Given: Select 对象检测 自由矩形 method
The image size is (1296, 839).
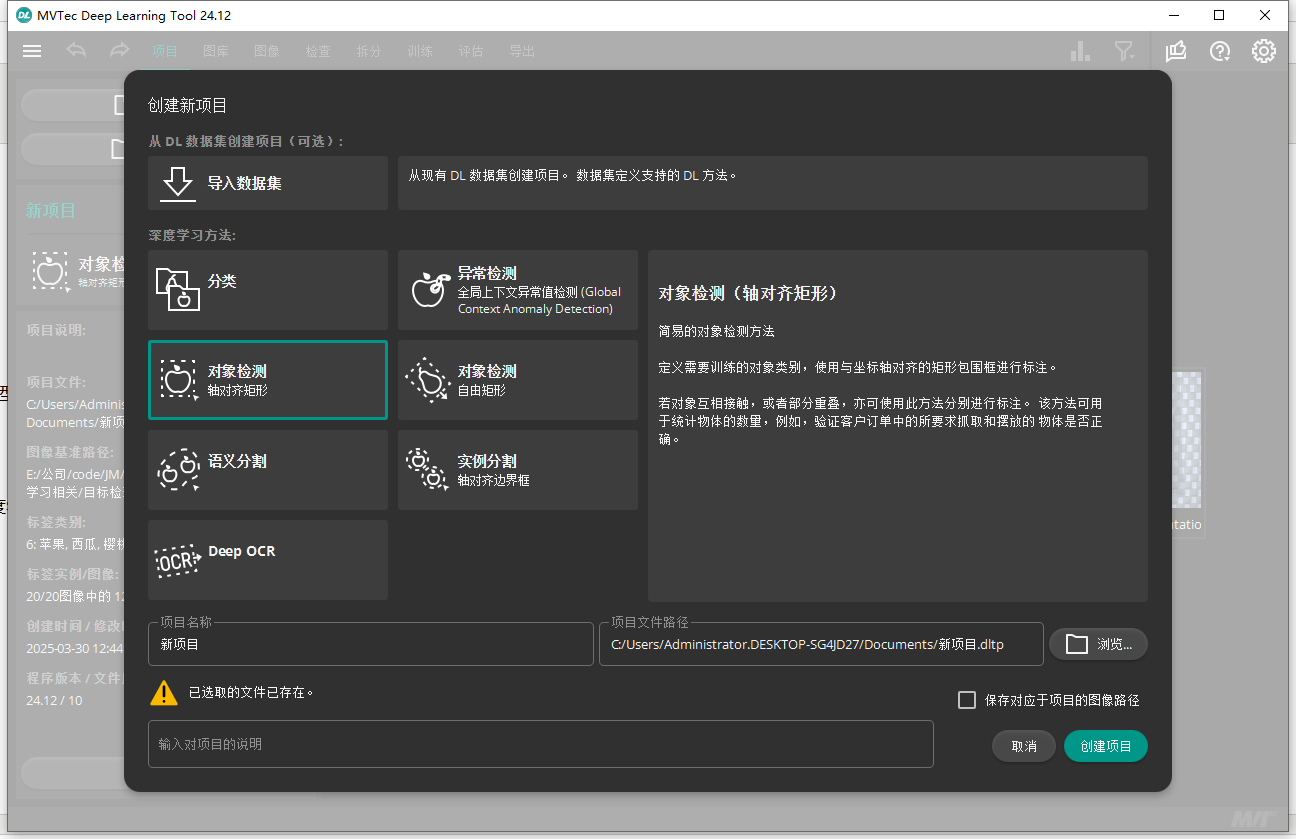Looking at the screenshot, I should click(x=517, y=380).
